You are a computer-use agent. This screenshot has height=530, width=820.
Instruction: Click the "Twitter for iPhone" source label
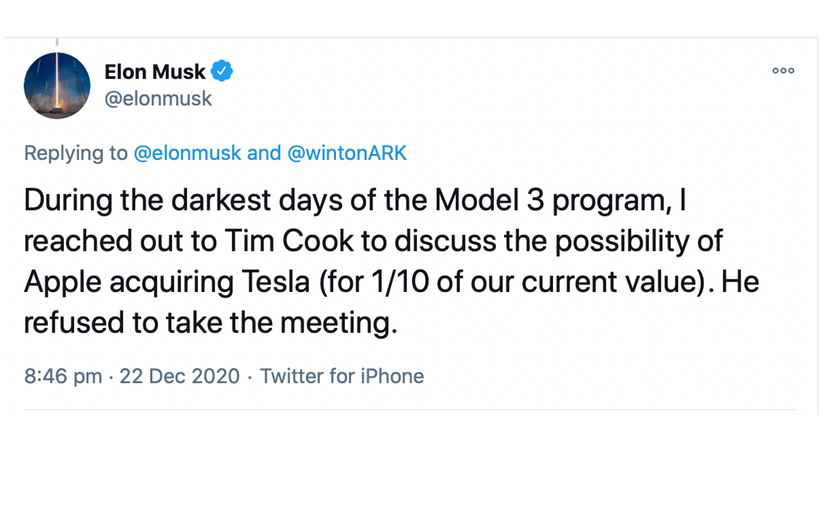[x=342, y=376]
